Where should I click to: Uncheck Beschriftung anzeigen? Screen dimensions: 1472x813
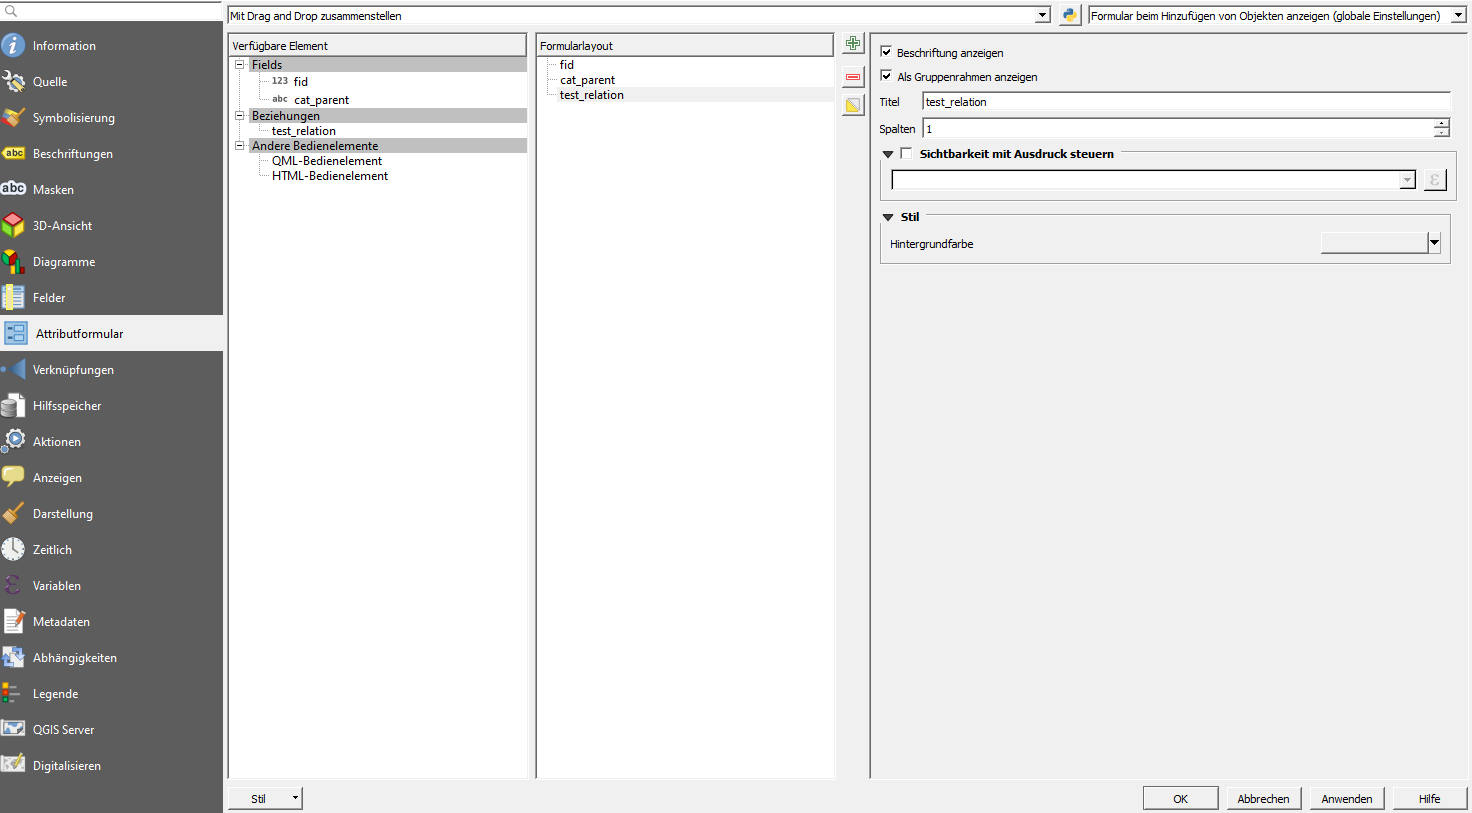(x=885, y=52)
